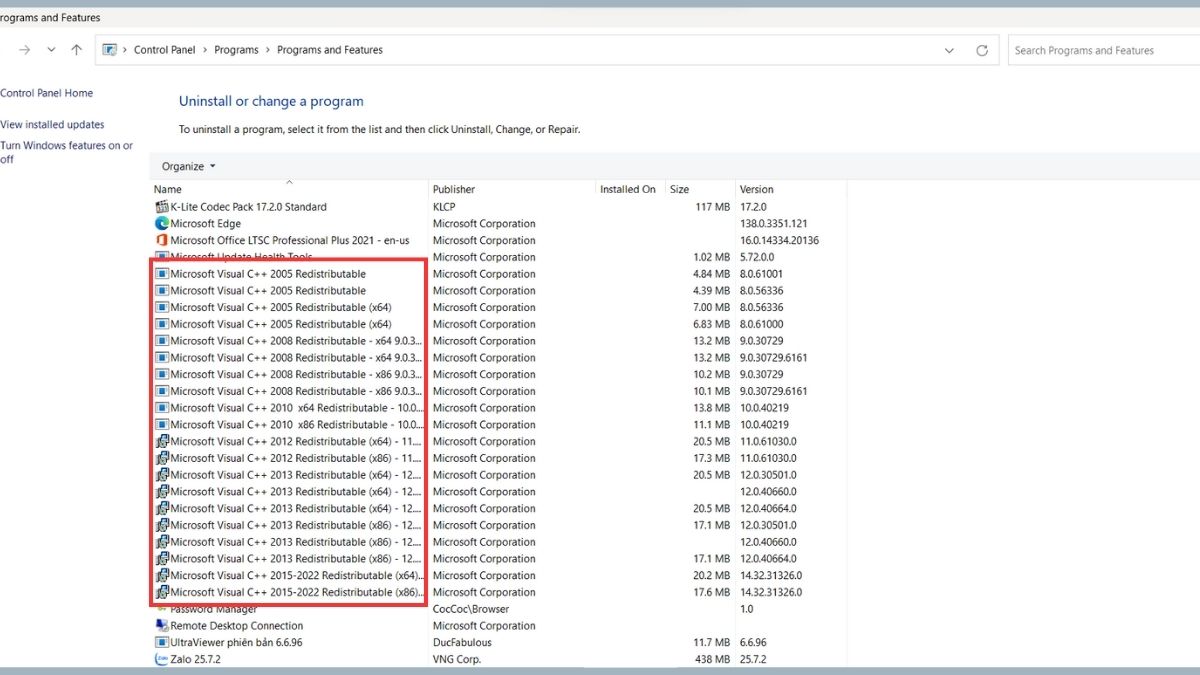Image resolution: width=1200 pixels, height=675 pixels.
Task: Sort list by Publisher column header
Action: 454,189
